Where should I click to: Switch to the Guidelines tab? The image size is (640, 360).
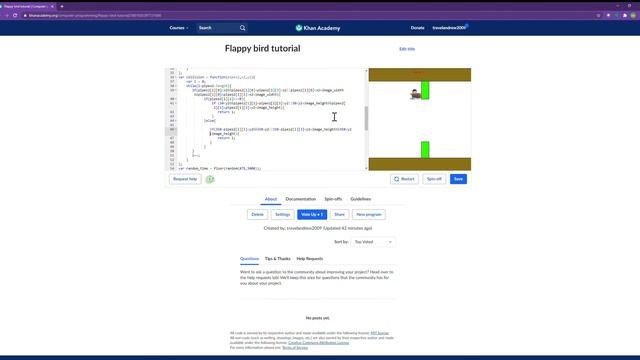click(x=360, y=199)
